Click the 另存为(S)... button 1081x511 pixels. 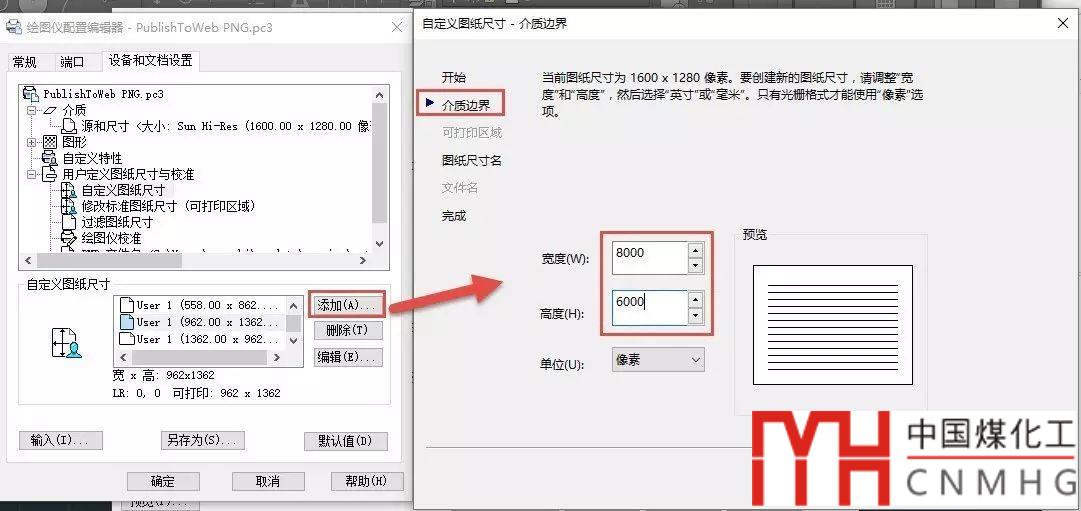203,440
